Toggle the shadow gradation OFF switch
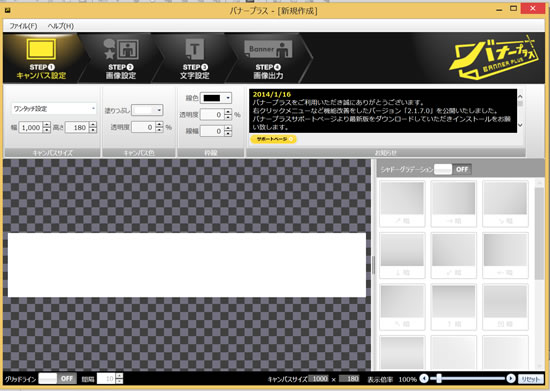The height and width of the screenshot is (391, 550). pos(452,169)
